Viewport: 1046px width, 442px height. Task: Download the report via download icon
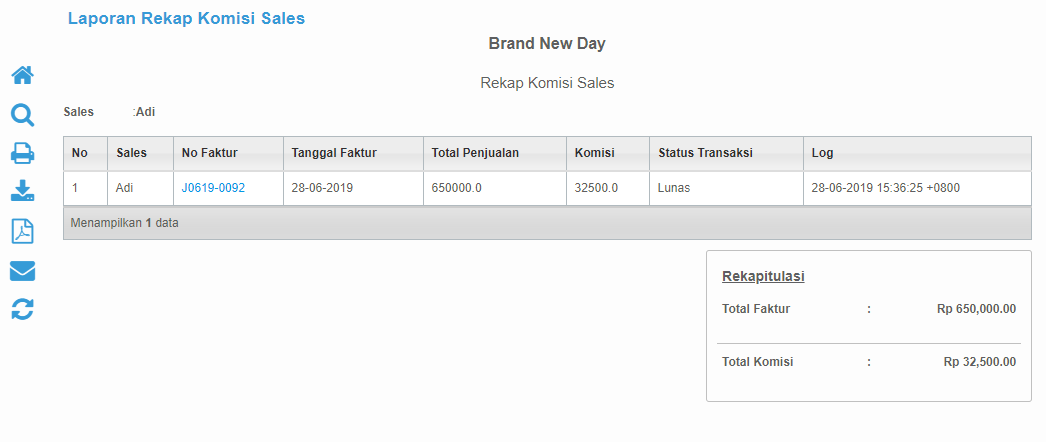point(23,192)
